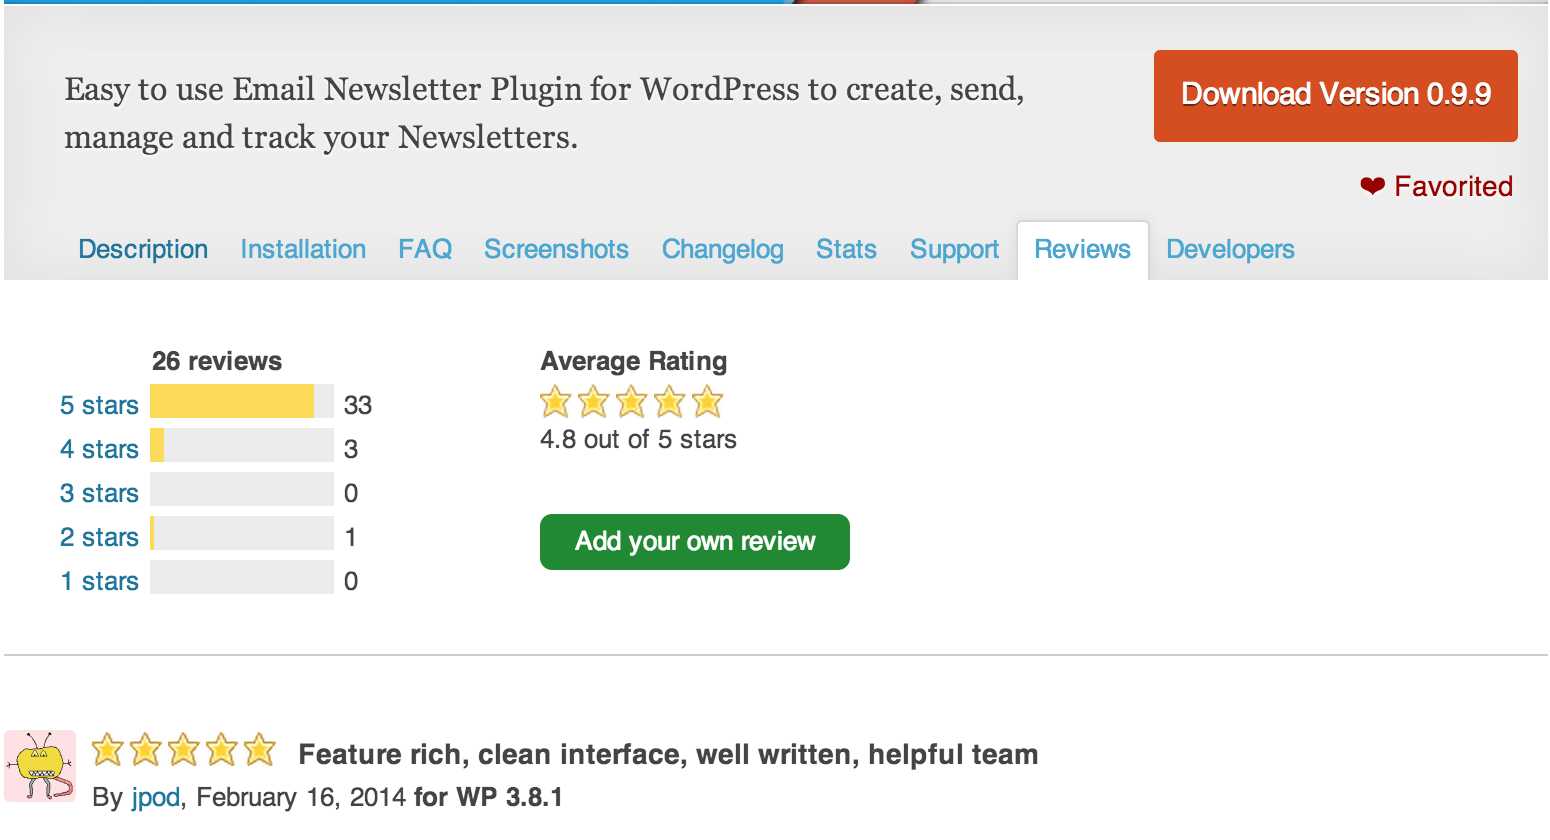Click the jpod review's star rating

click(184, 749)
